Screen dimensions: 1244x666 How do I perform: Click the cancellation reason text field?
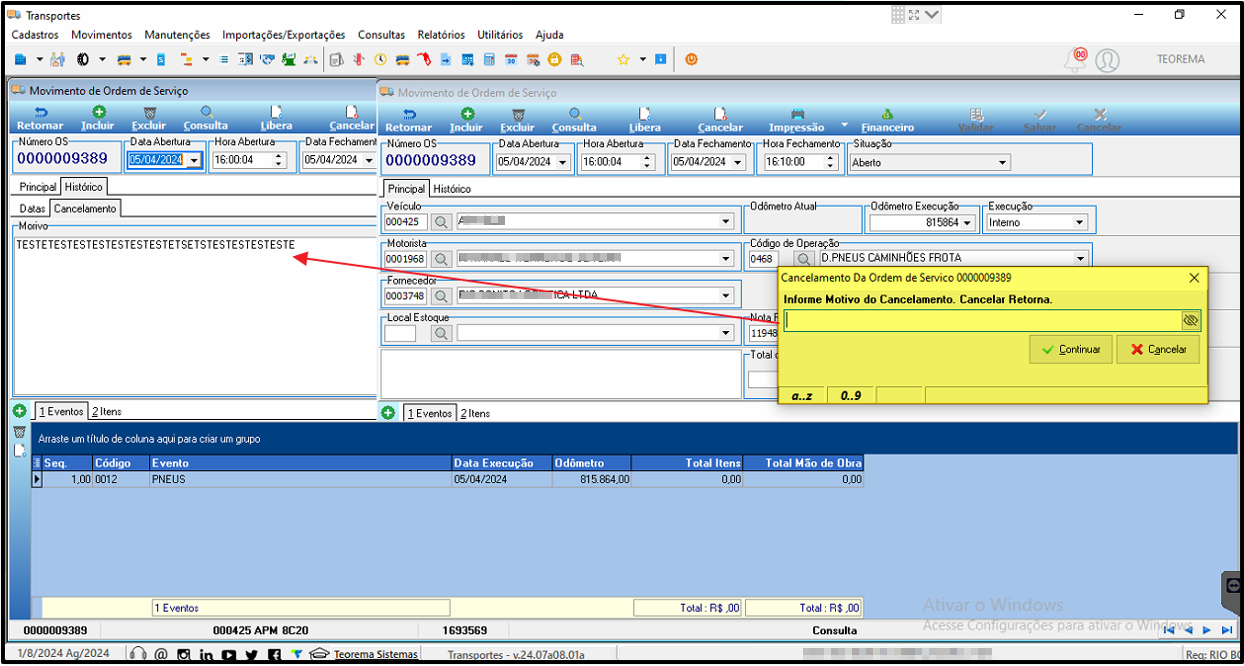tap(982, 321)
